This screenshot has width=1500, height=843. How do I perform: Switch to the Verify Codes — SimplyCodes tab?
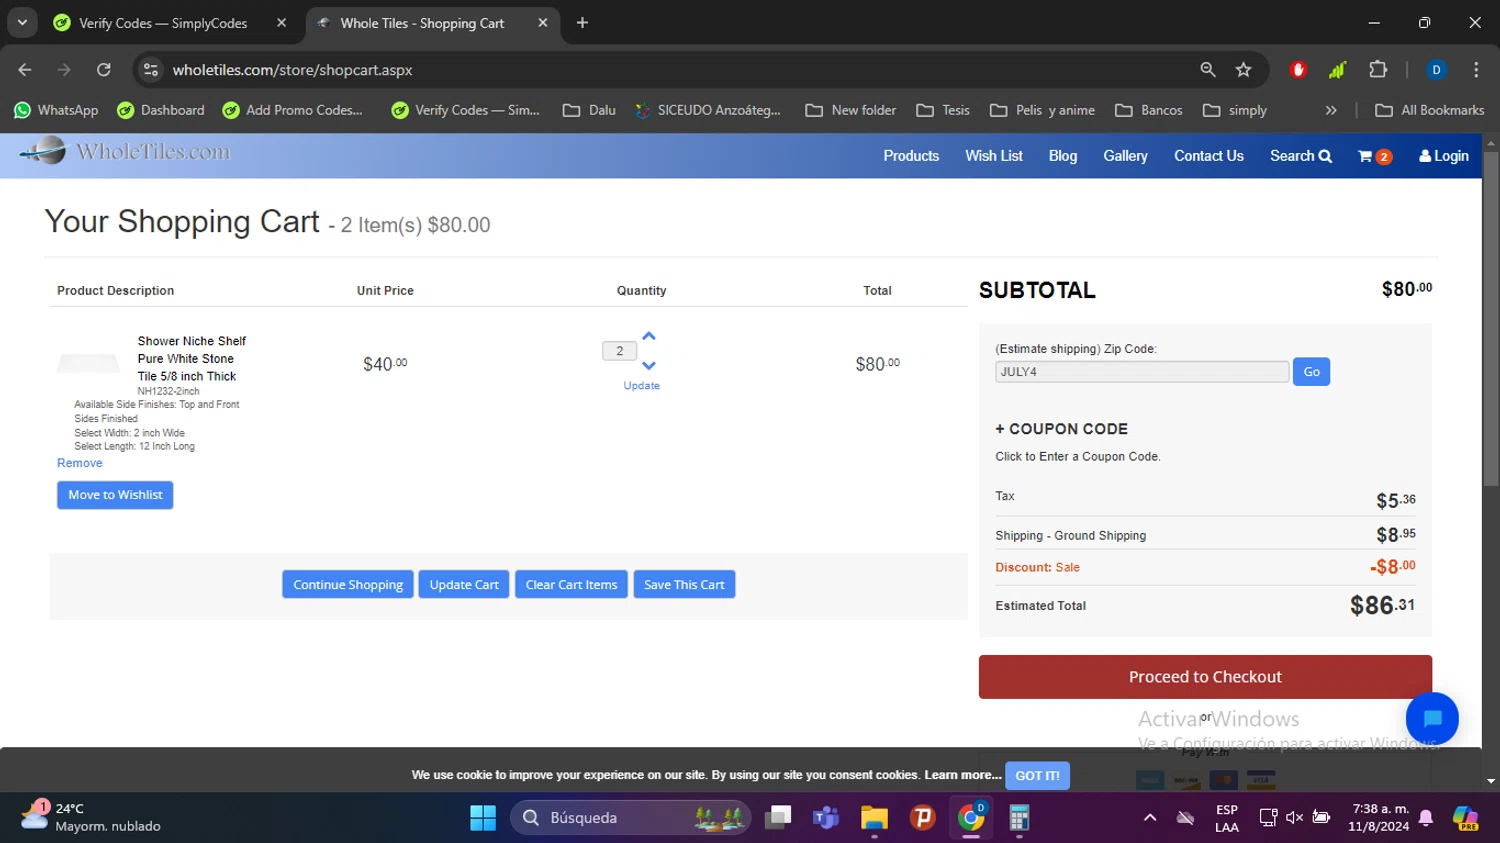(x=162, y=23)
